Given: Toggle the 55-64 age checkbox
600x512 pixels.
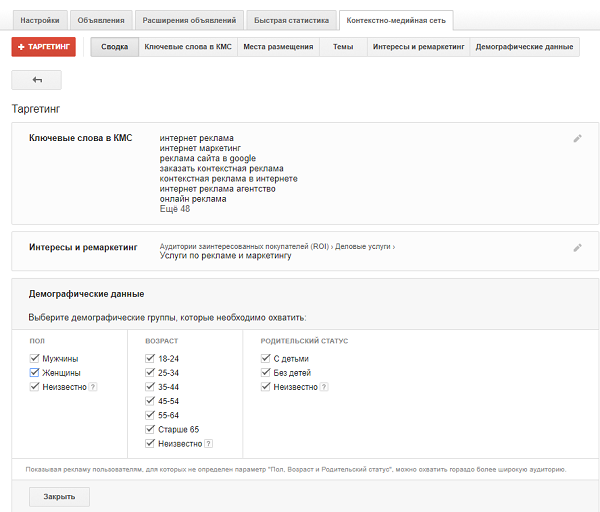Looking at the screenshot, I should [150, 415].
